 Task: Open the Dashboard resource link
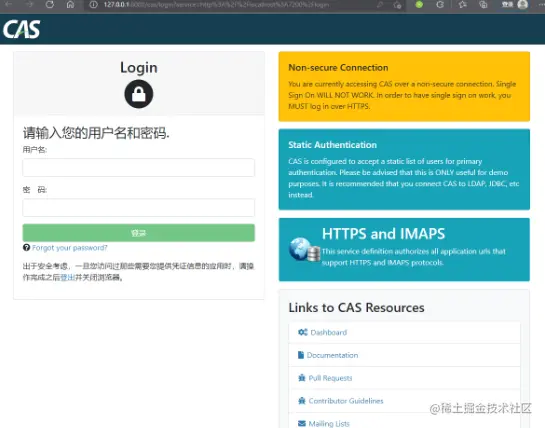coord(328,332)
